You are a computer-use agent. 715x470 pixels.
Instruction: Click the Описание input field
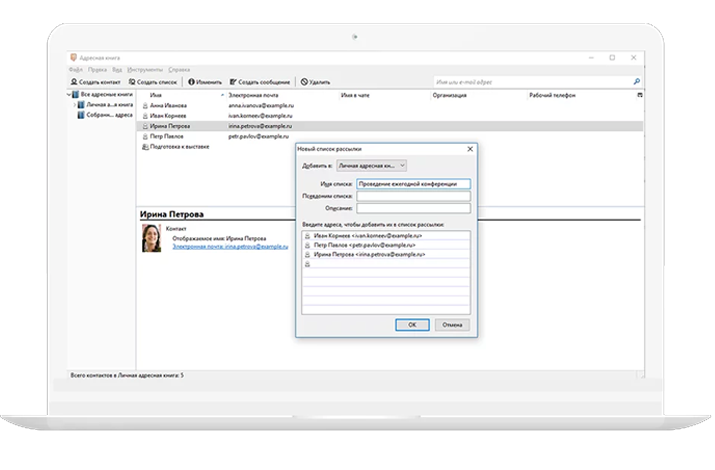click(413, 208)
